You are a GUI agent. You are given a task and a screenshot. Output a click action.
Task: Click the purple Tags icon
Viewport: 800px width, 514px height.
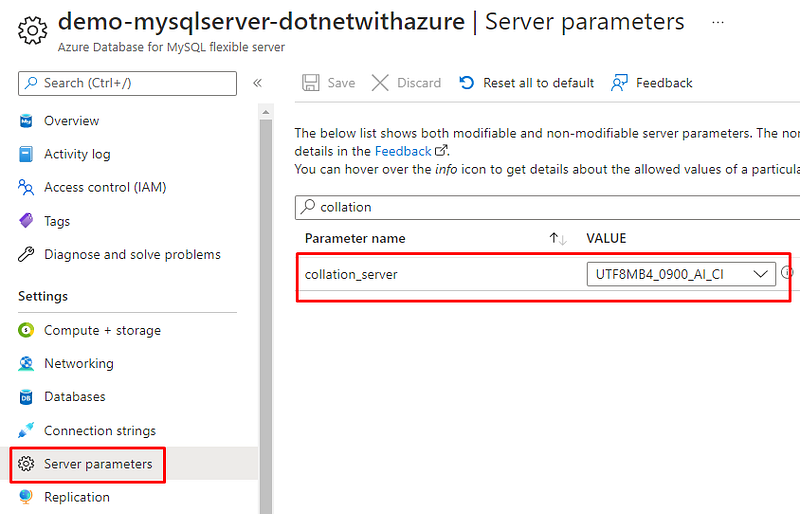pyautogui.click(x=26, y=221)
